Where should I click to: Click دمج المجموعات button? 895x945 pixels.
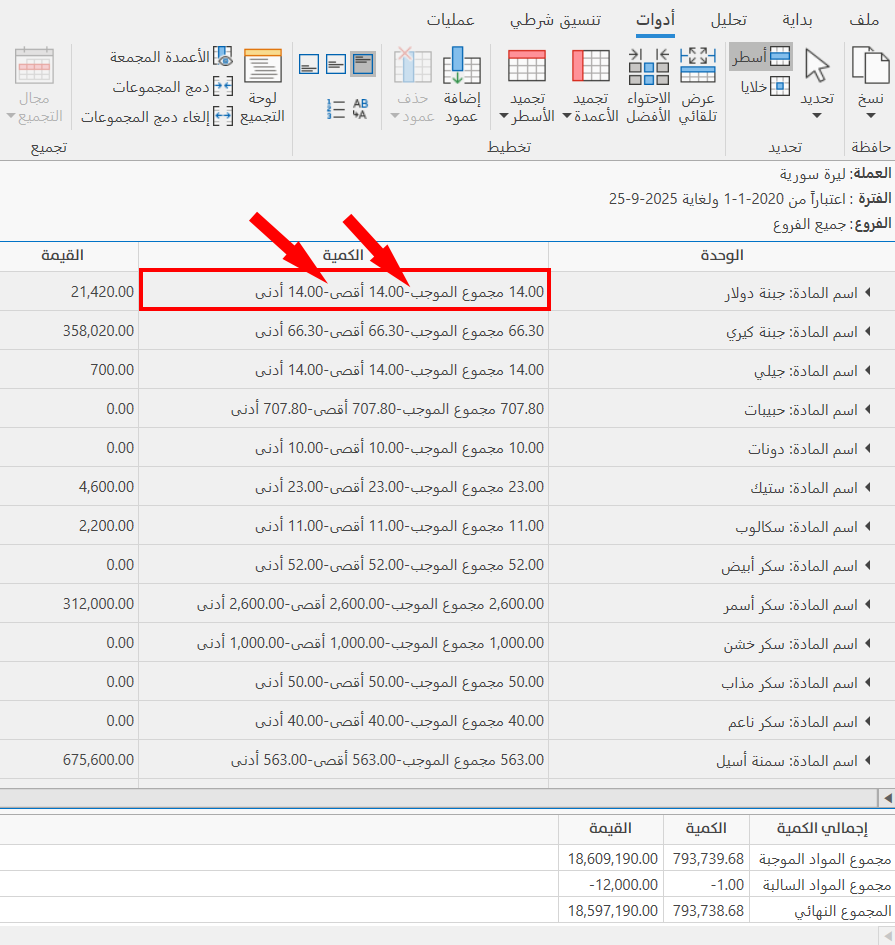pos(168,86)
